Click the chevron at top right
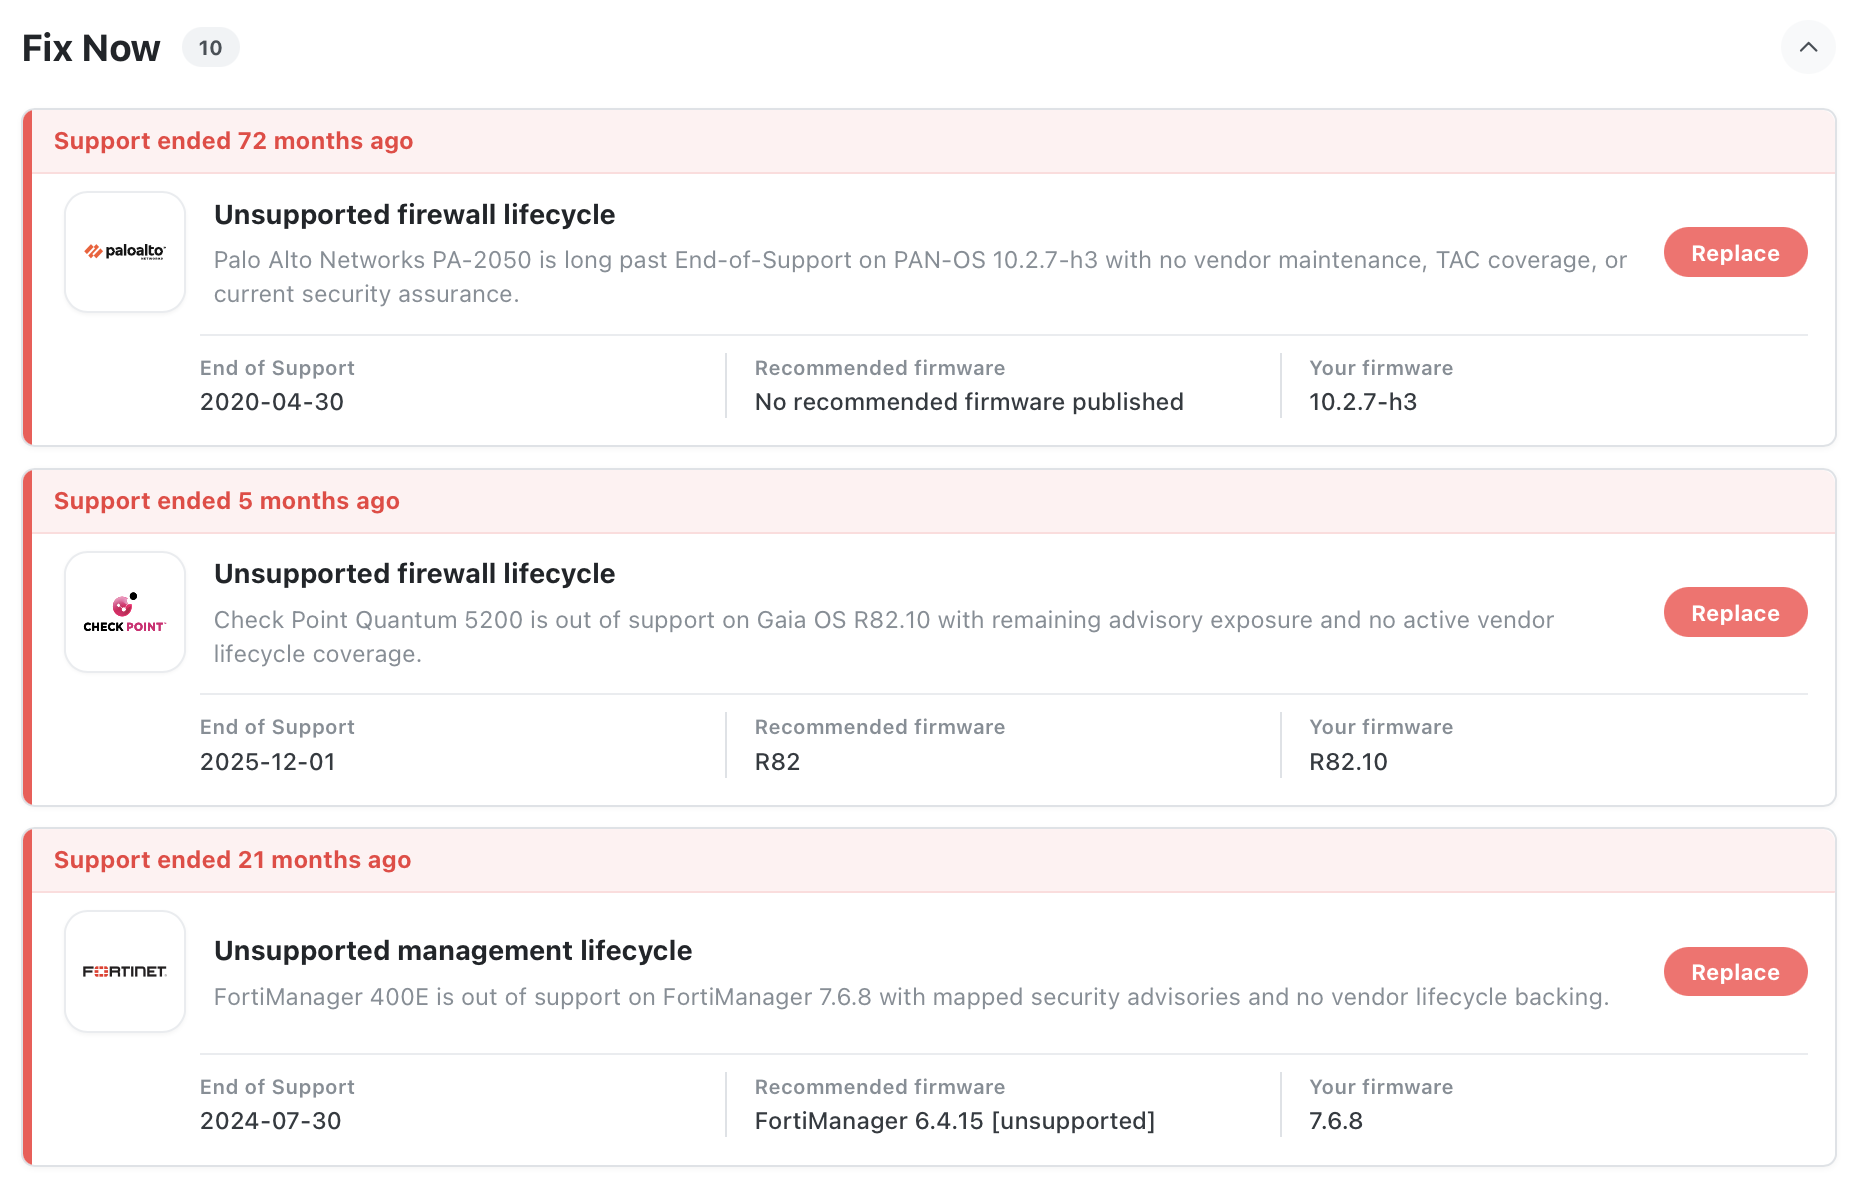Screen dimensions: 1858x1180 1808,47
